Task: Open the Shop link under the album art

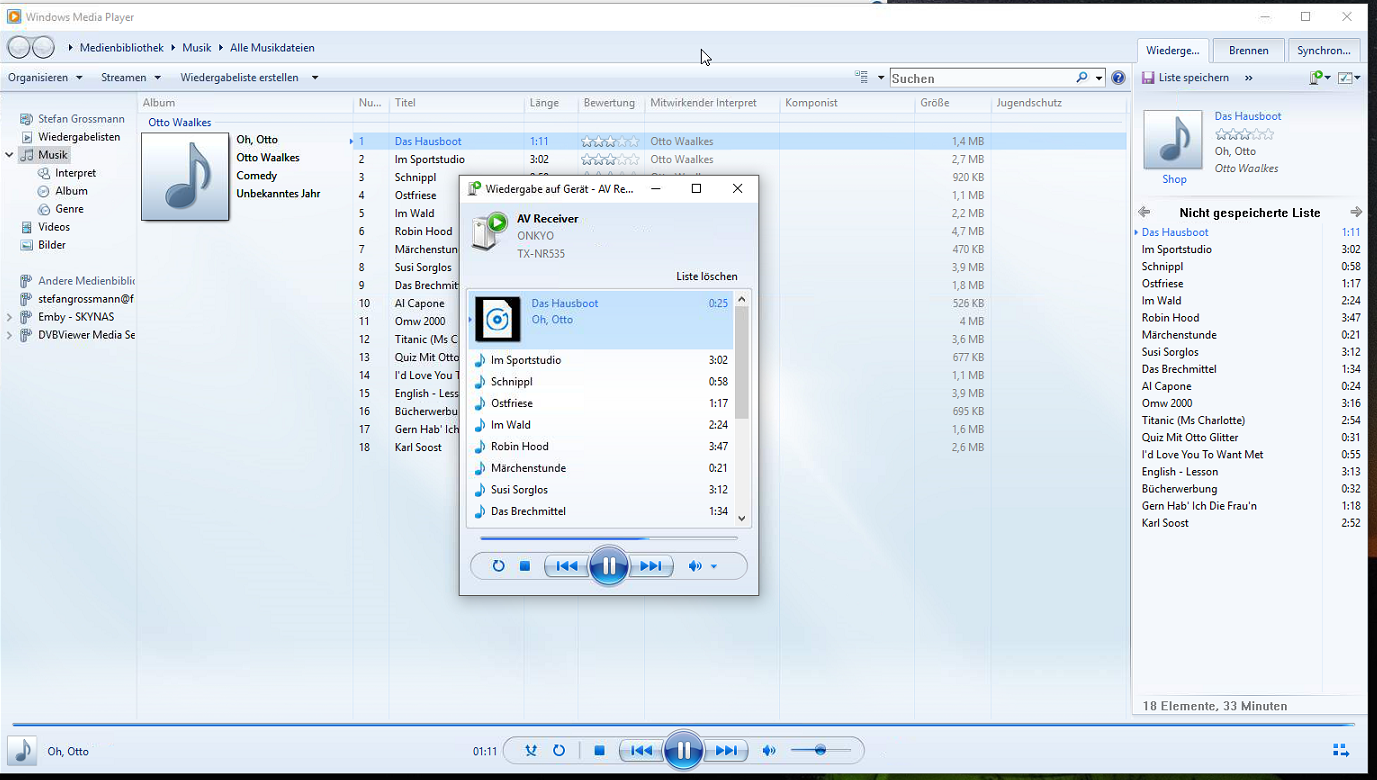Action: (1174, 180)
